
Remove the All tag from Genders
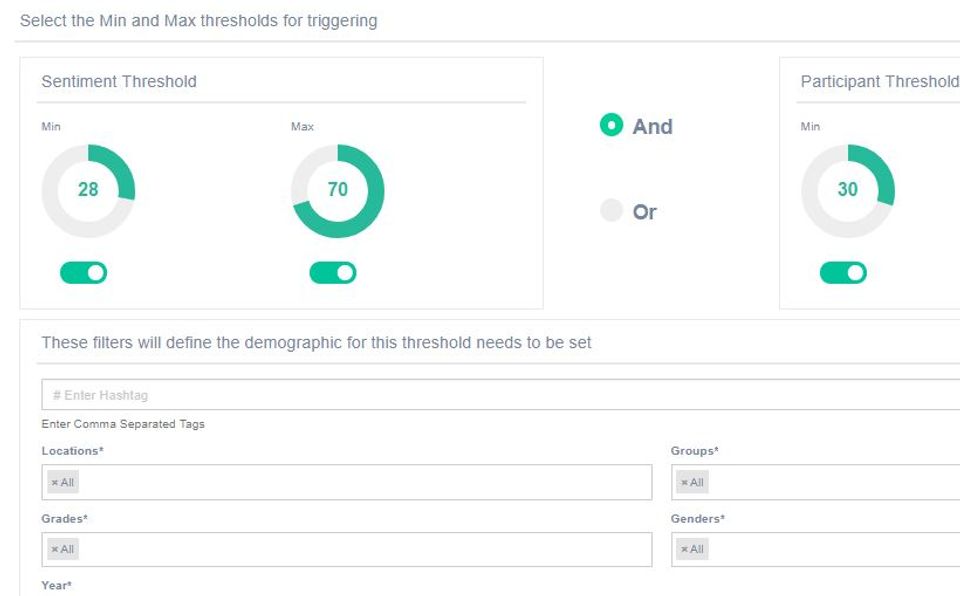click(684, 549)
